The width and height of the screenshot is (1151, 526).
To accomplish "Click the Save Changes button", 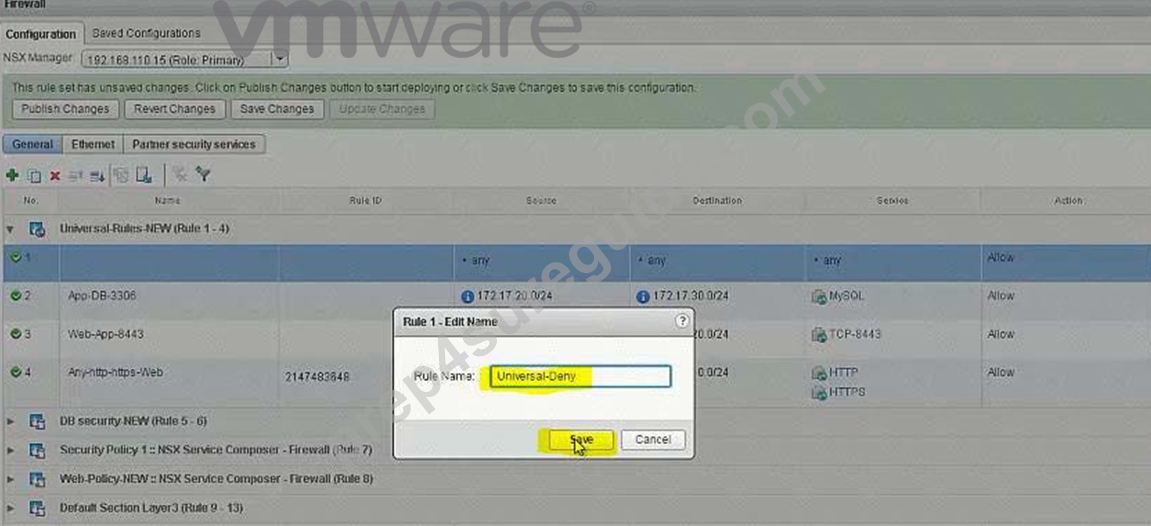I will point(277,109).
